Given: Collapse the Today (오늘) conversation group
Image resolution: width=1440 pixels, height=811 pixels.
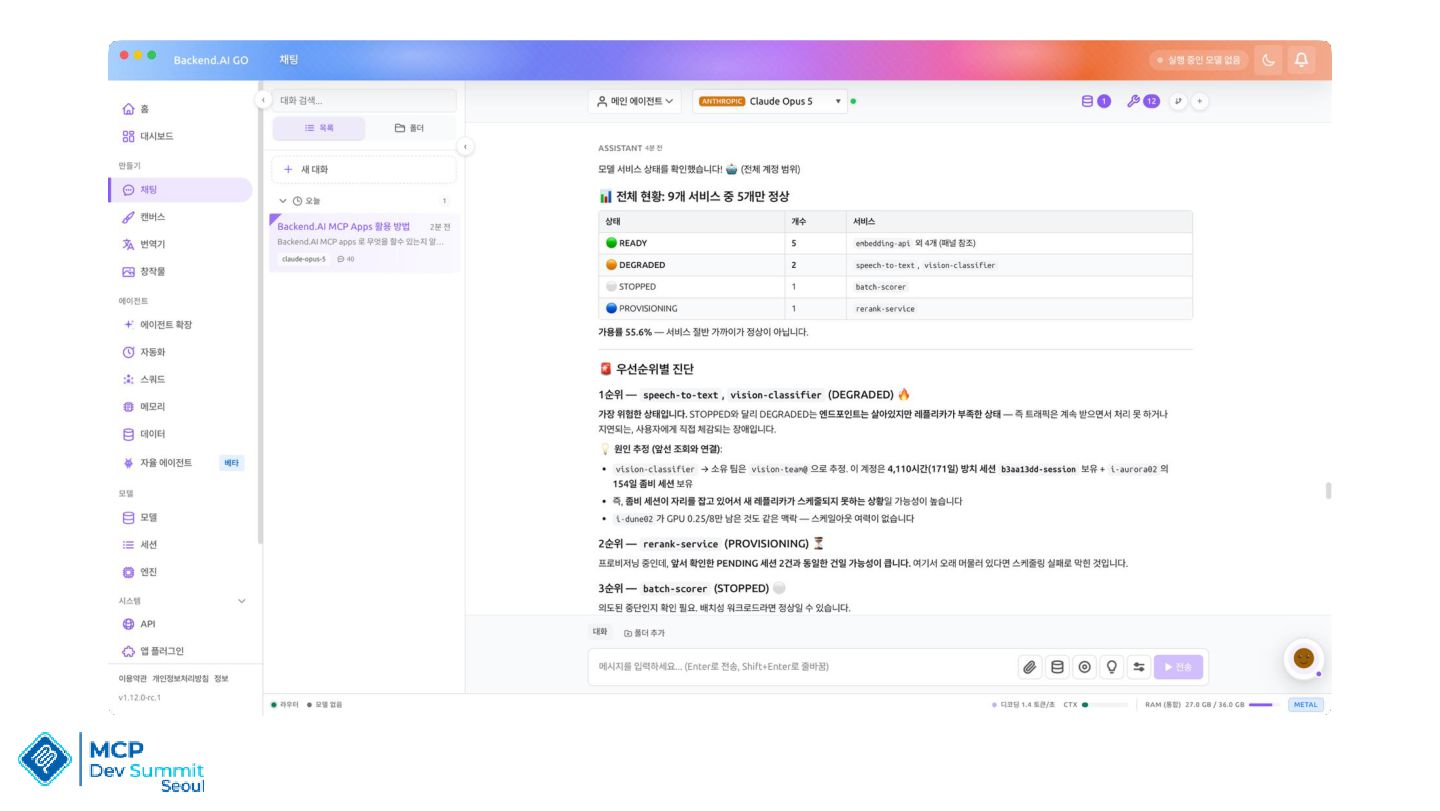Looking at the screenshot, I should click(x=283, y=201).
